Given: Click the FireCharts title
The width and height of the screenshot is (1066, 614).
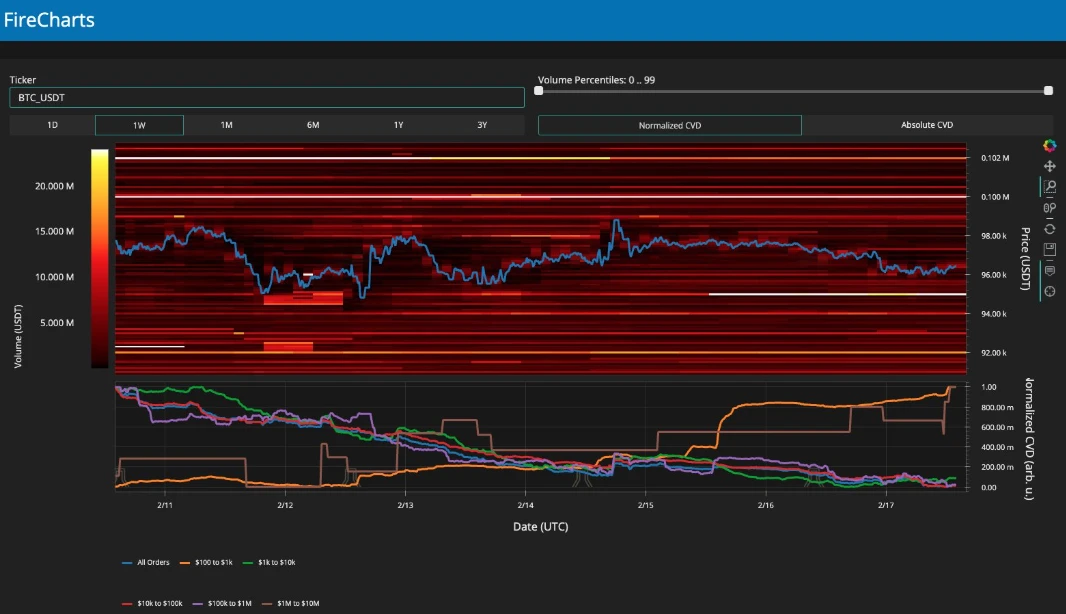Looking at the screenshot, I should point(49,20).
